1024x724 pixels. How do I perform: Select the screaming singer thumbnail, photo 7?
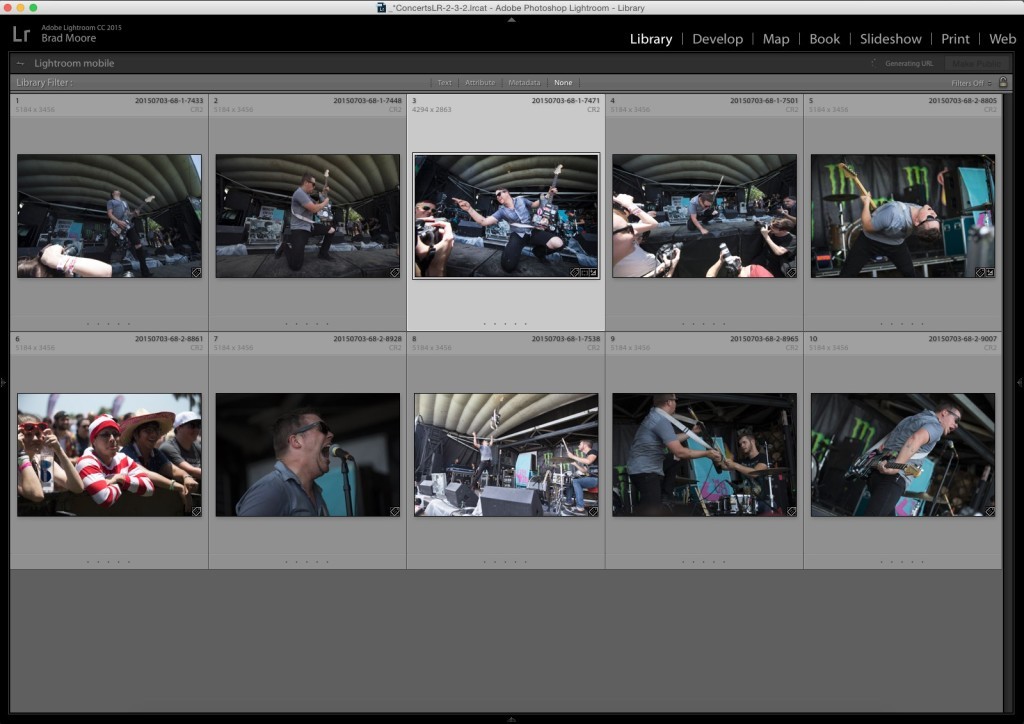click(307, 454)
